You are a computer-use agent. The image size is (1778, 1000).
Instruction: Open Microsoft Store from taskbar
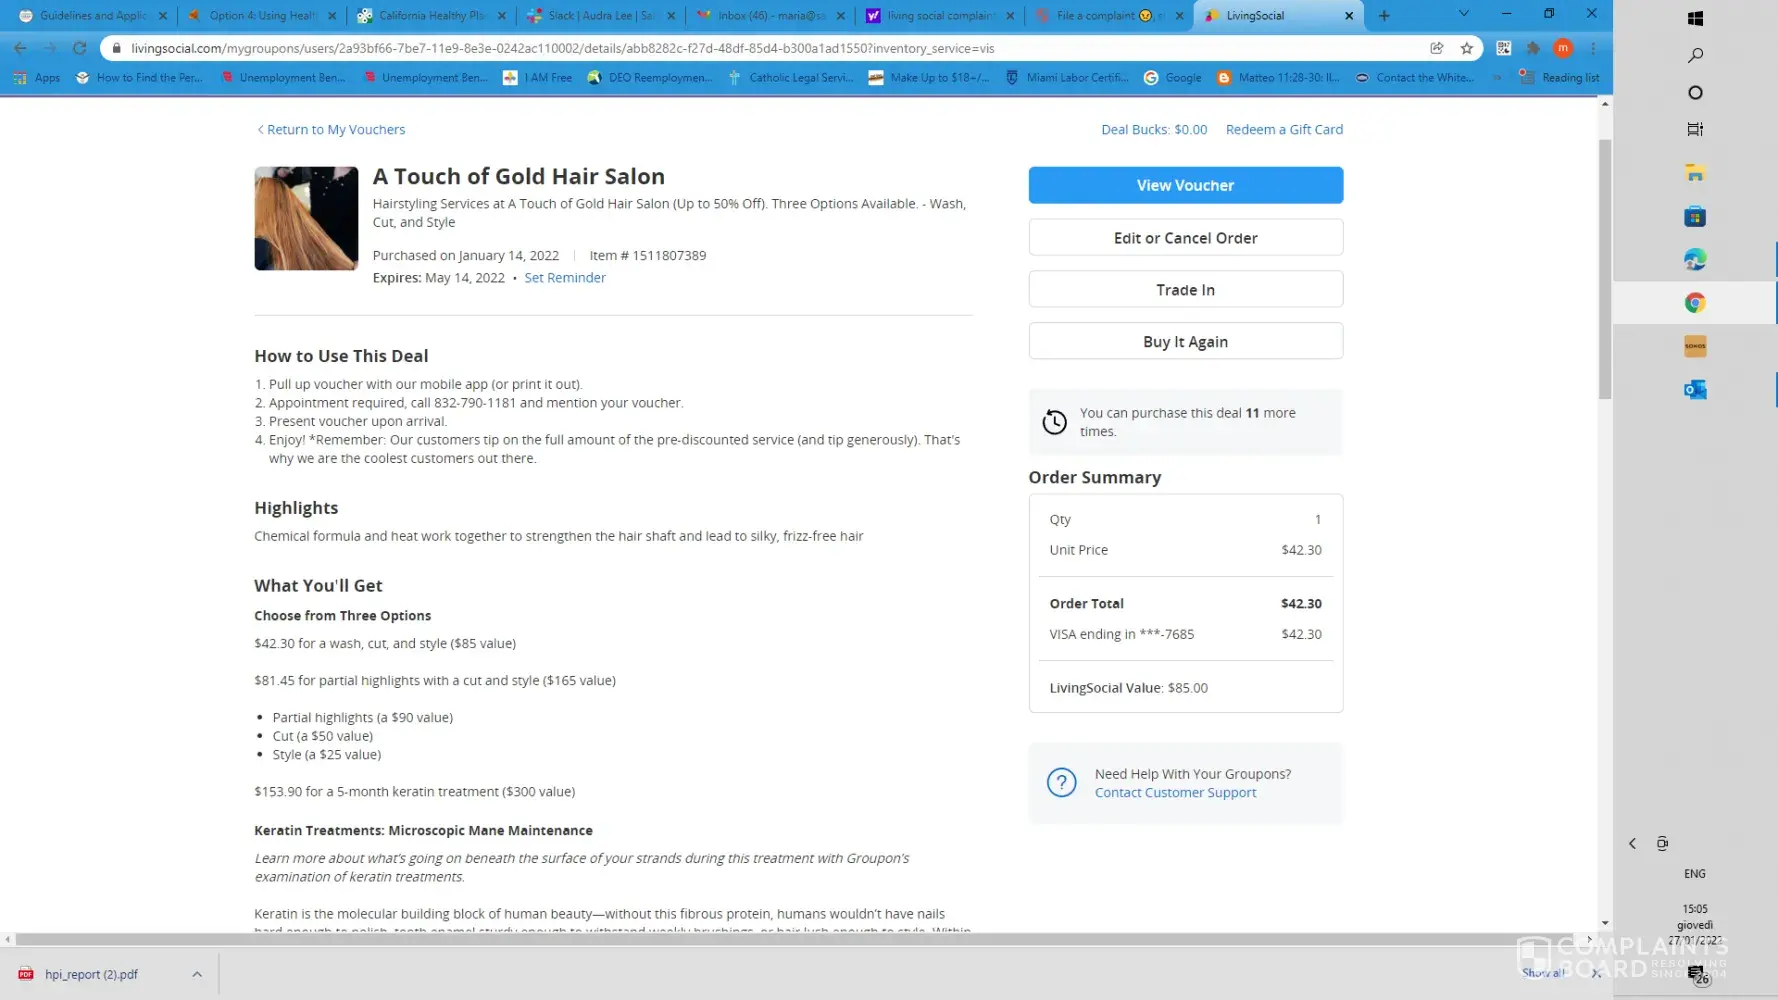[x=1695, y=216]
